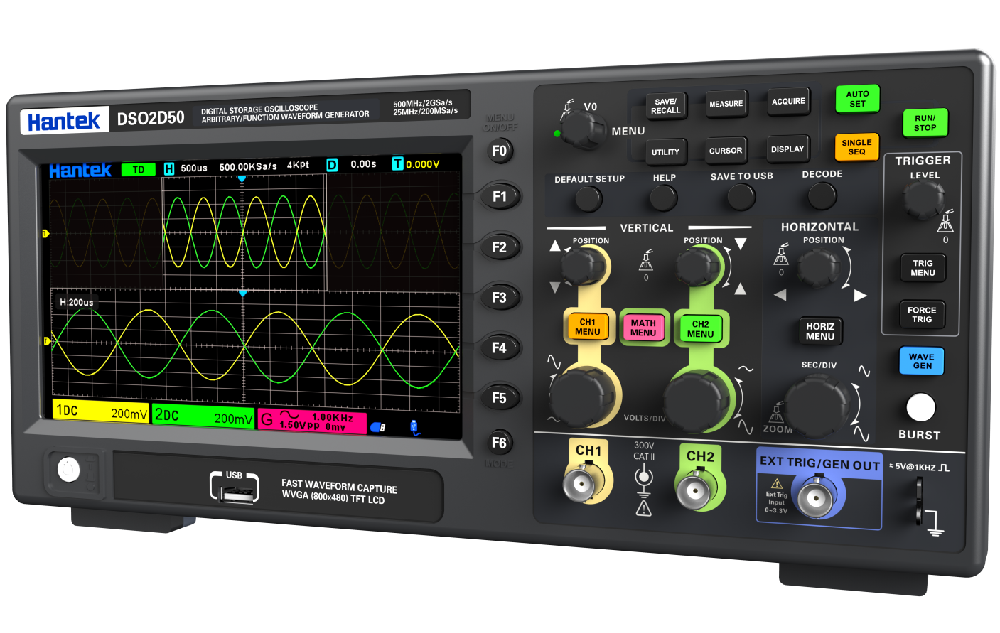Viewport: 1000px width, 633px height.
Task: Click the pink generator 1.00KHz readout
Action: pos(312,421)
